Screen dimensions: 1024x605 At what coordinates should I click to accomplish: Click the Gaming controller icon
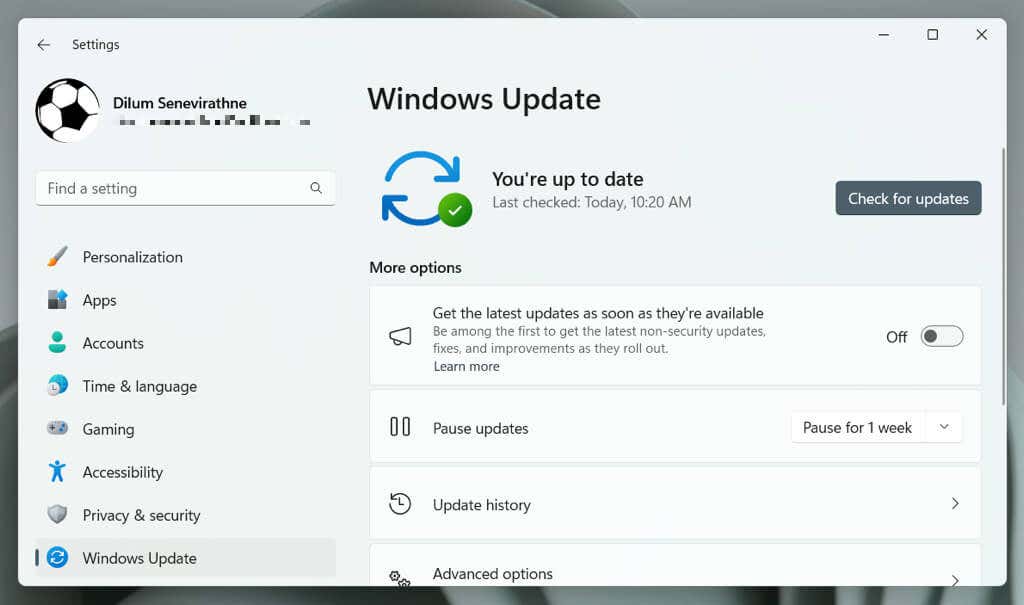pyautogui.click(x=57, y=429)
